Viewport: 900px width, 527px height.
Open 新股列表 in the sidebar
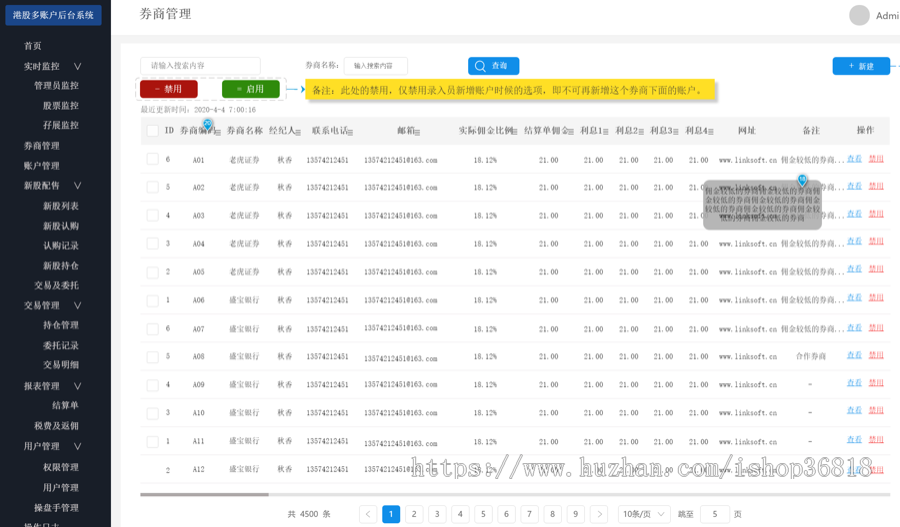coord(61,206)
